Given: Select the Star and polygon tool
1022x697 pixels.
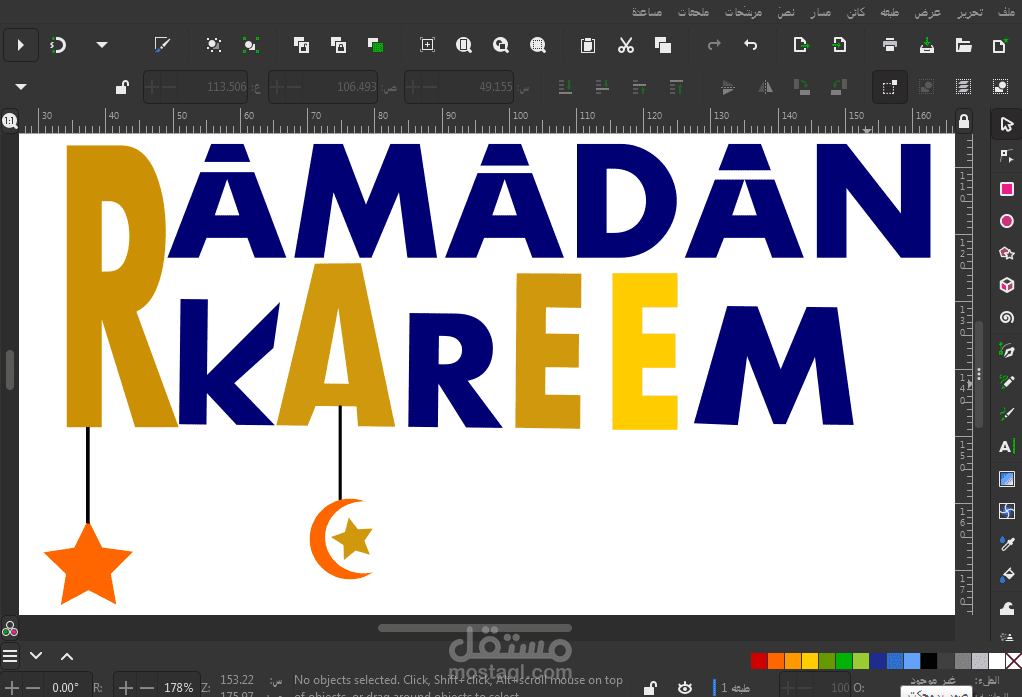Looking at the screenshot, I should pos(1006,253).
